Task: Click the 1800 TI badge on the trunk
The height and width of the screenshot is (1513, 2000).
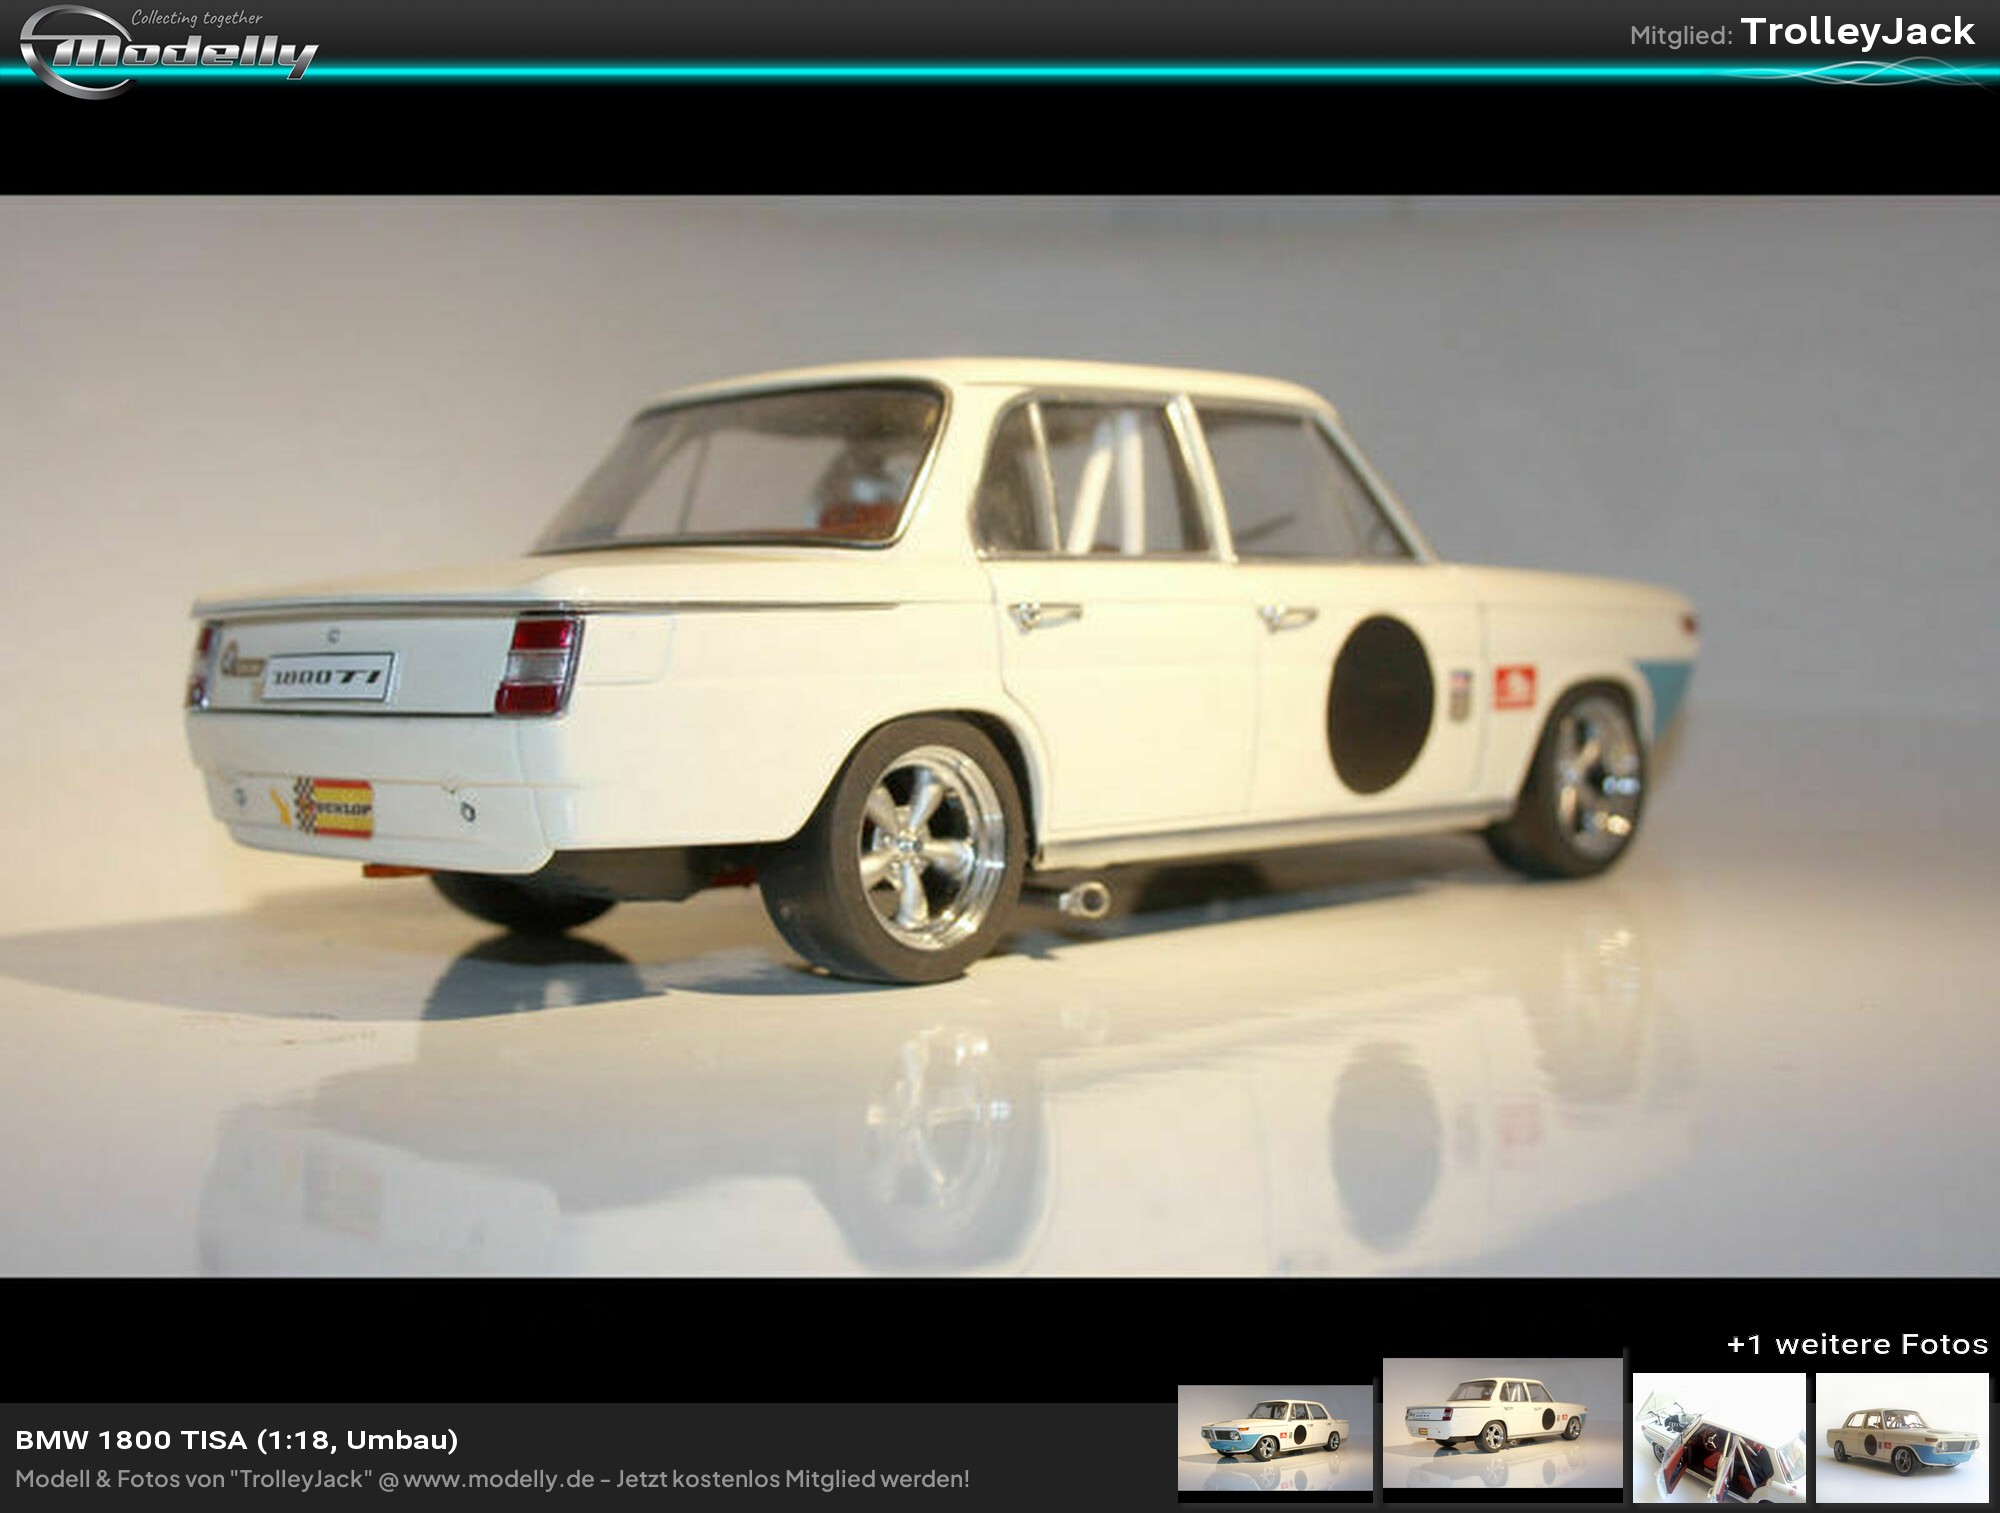Action: [328, 677]
